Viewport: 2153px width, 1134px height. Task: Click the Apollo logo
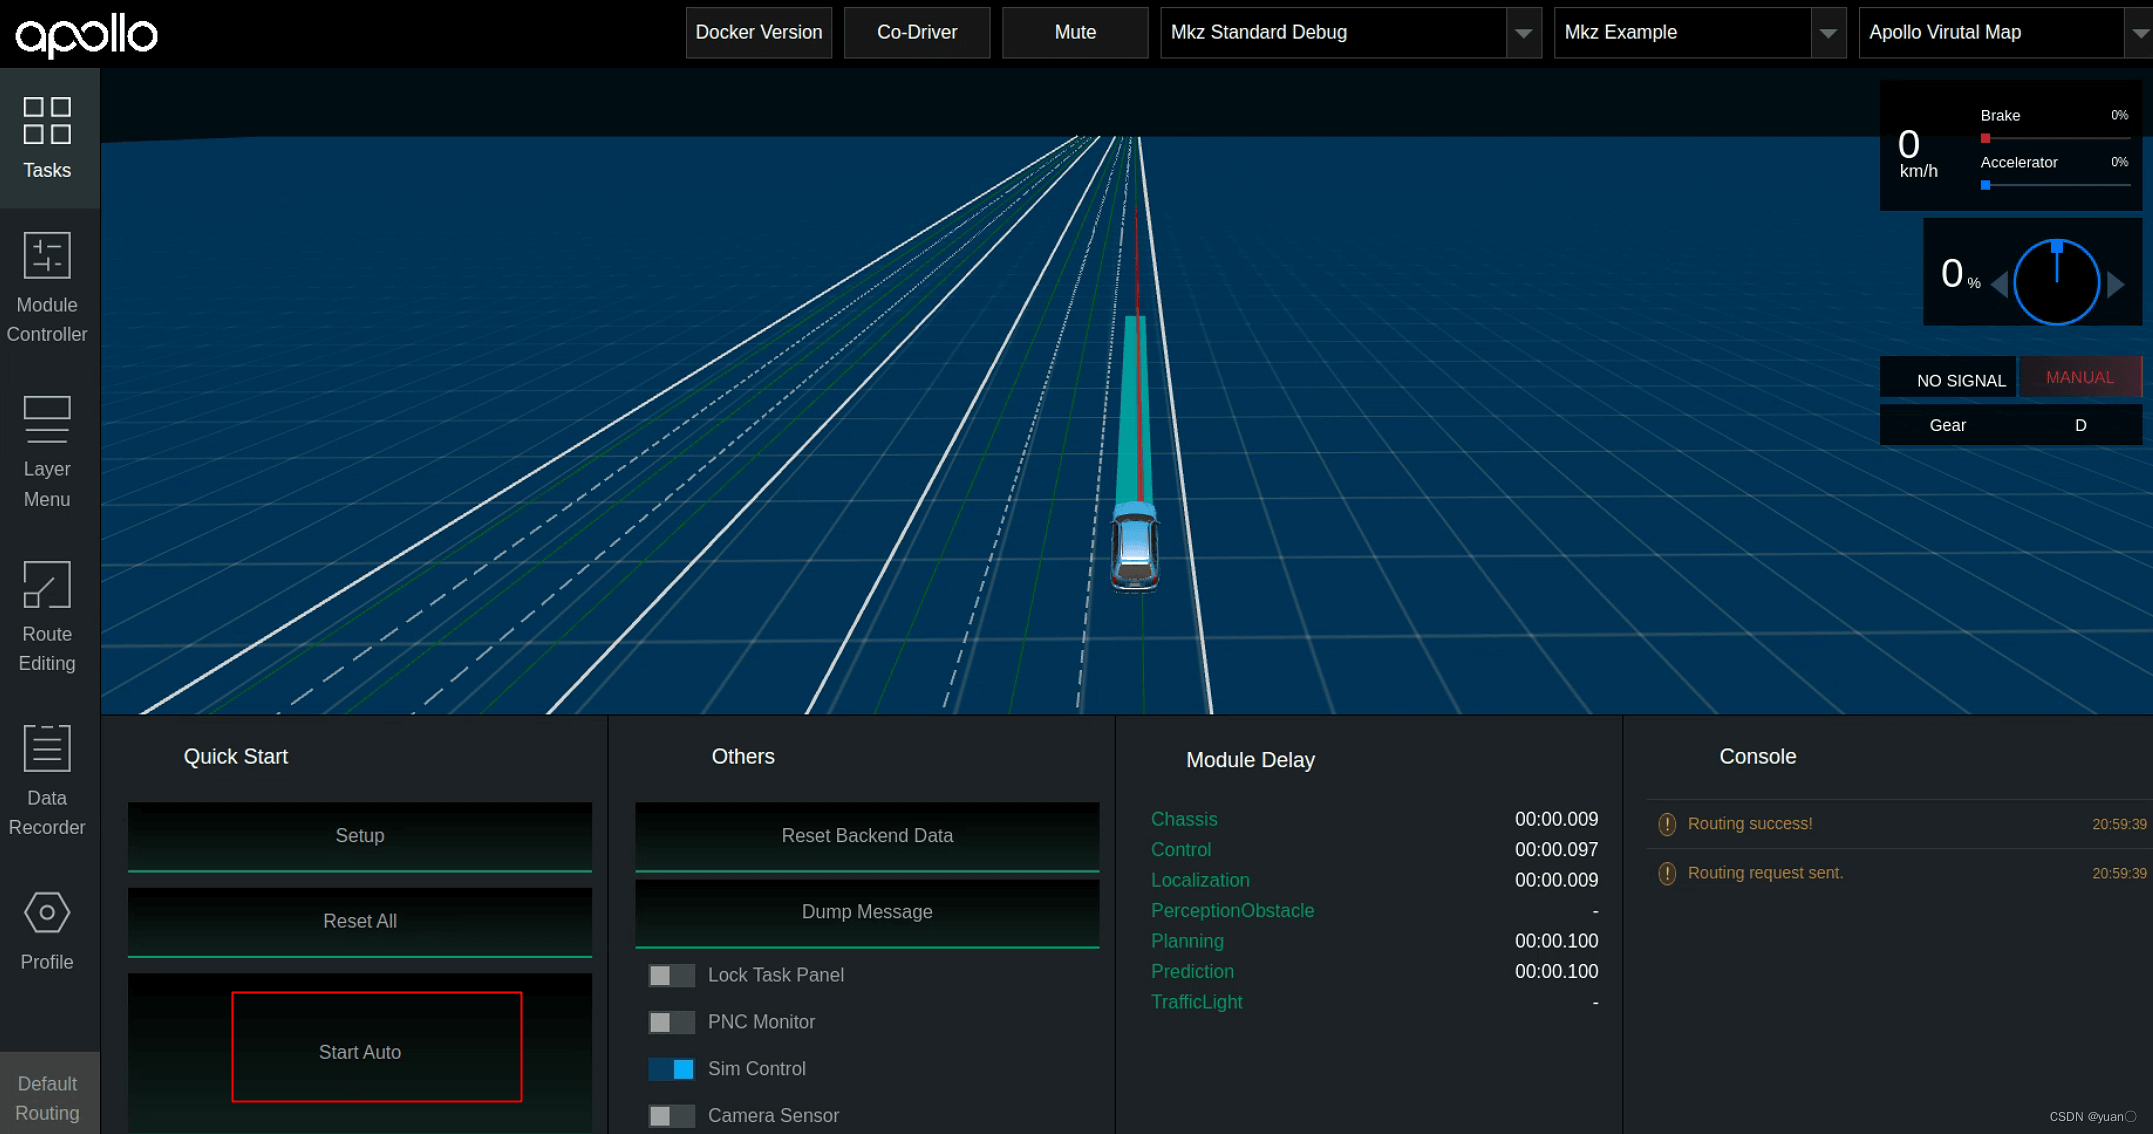(x=87, y=35)
